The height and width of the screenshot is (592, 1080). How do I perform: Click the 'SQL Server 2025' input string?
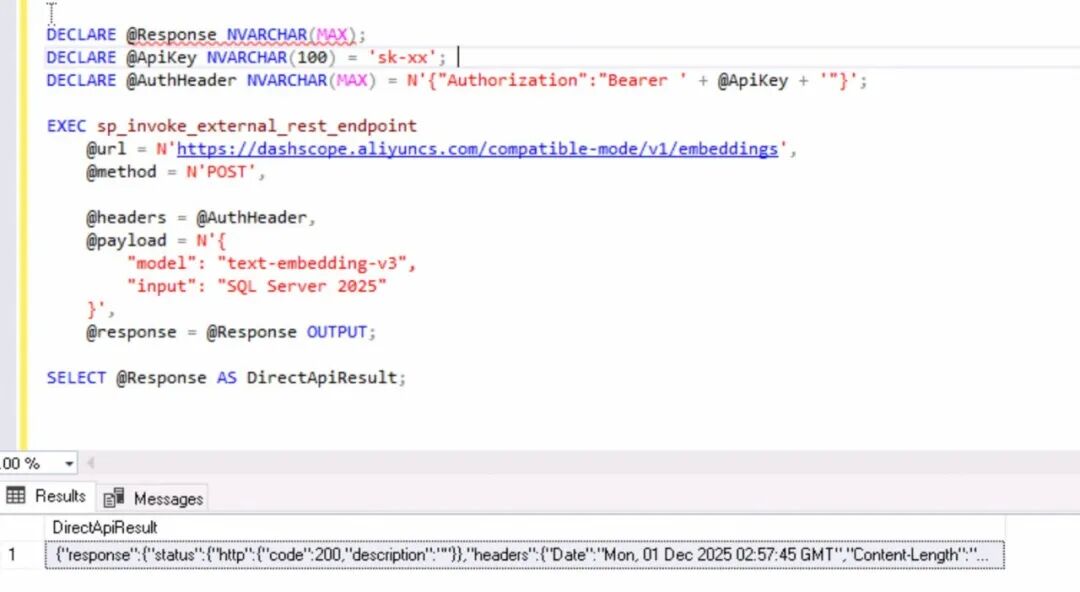tap(302, 286)
